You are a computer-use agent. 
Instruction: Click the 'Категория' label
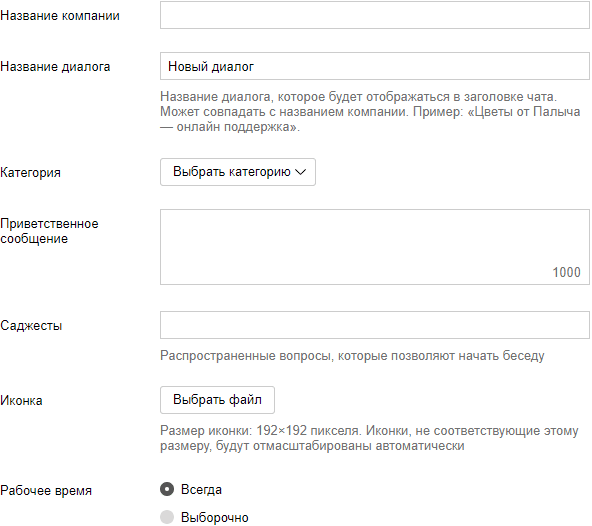point(30,173)
